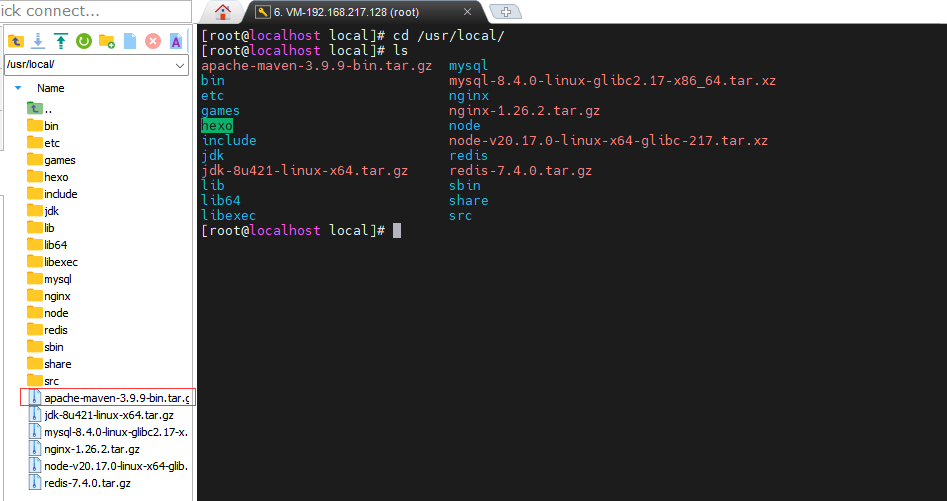
Task: Click share directory name in terminal output
Action: [x=469, y=200]
